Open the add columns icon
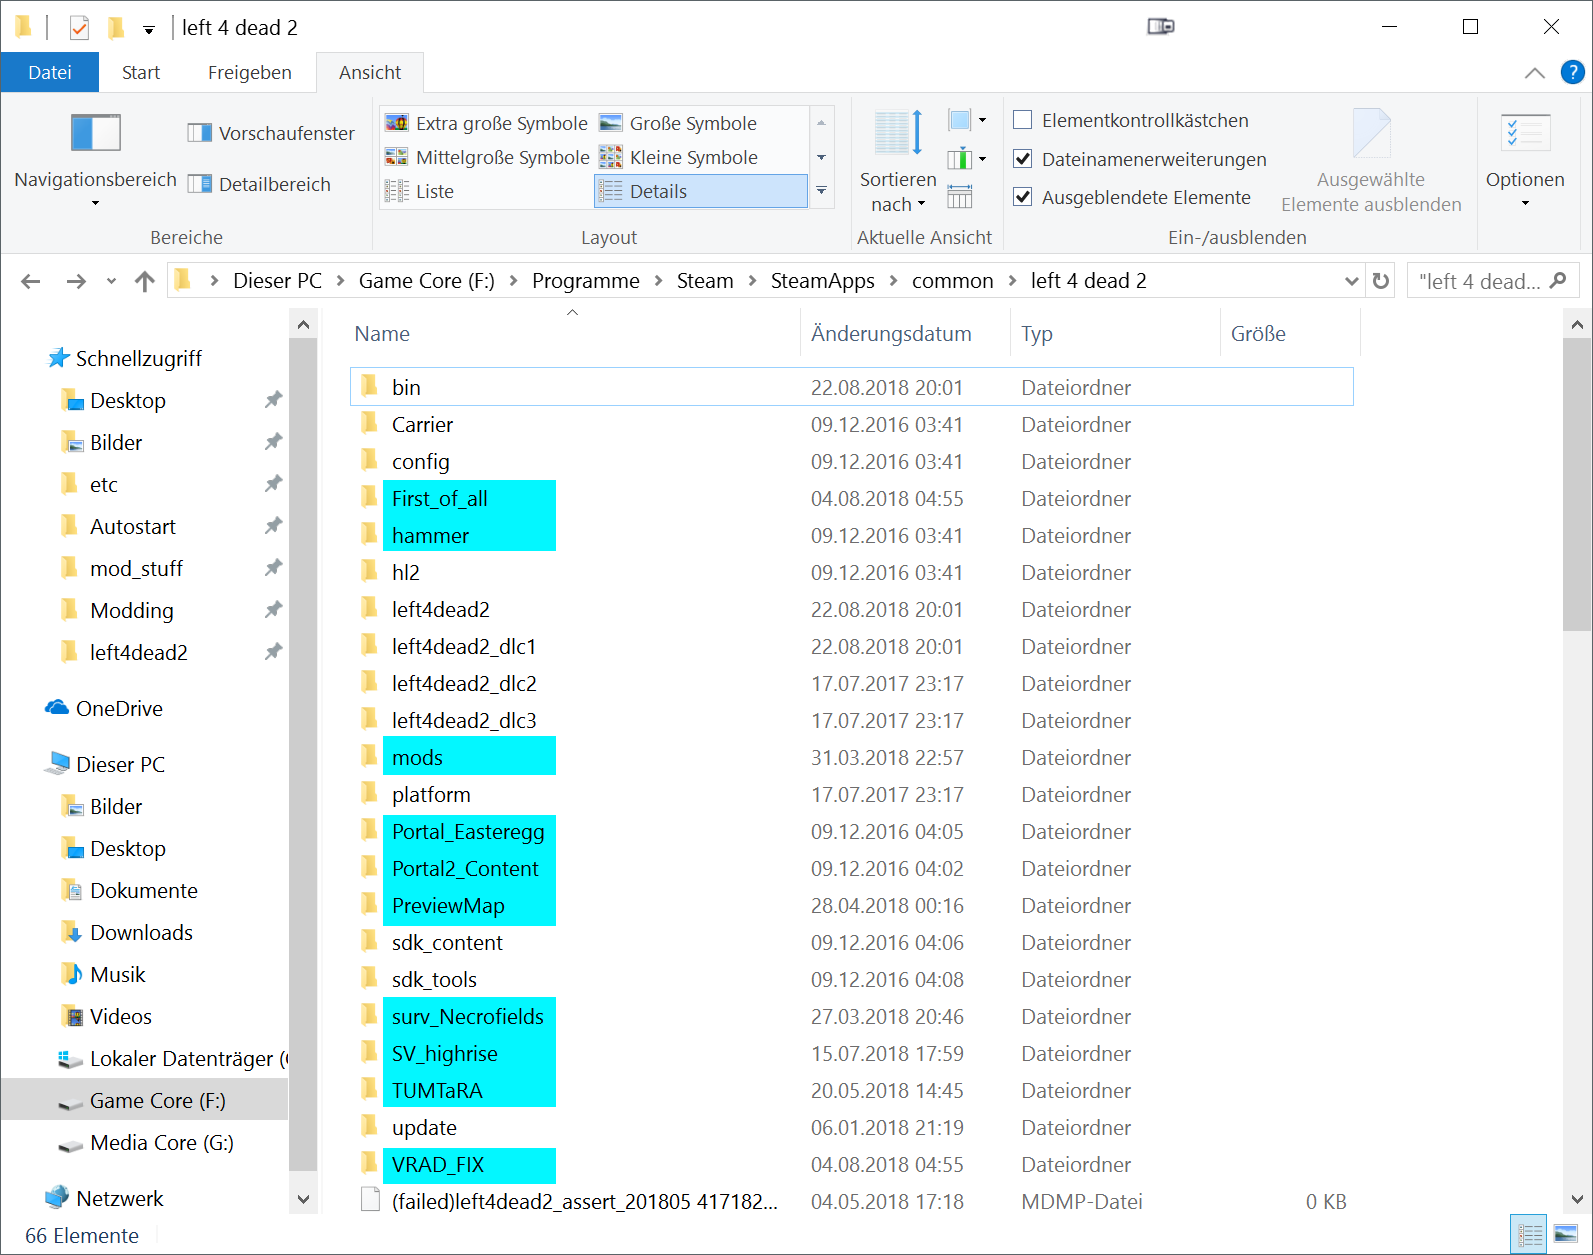The width and height of the screenshot is (1593, 1255). pyautogui.click(x=966, y=158)
